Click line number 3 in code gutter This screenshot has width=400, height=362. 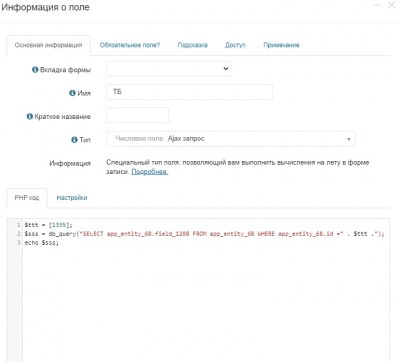pyautogui.click(x=19, y=243)
